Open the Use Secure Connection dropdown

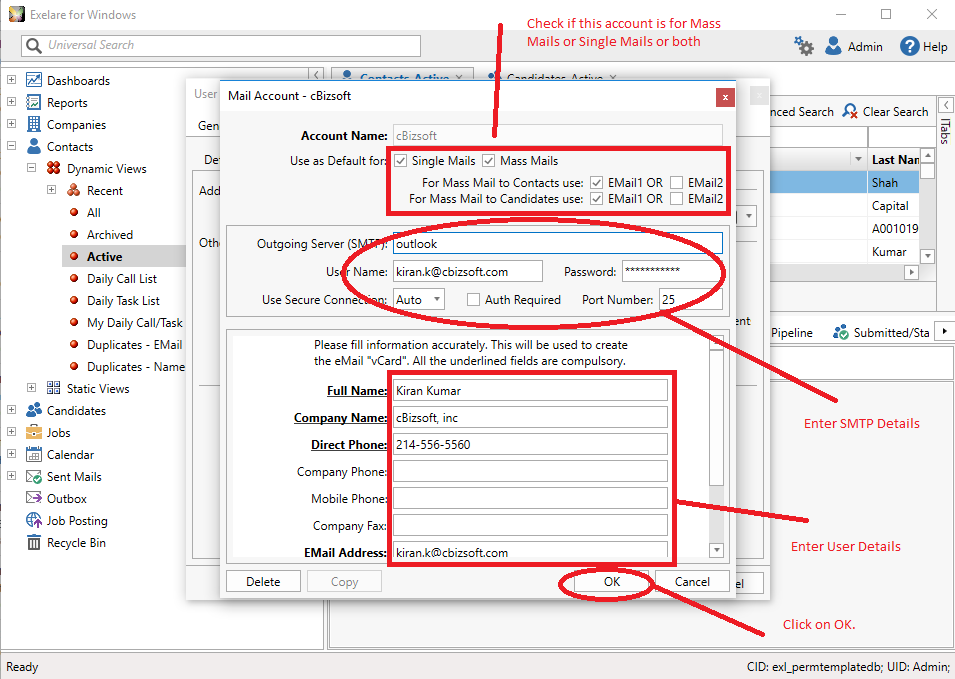(x=436, y=300)
